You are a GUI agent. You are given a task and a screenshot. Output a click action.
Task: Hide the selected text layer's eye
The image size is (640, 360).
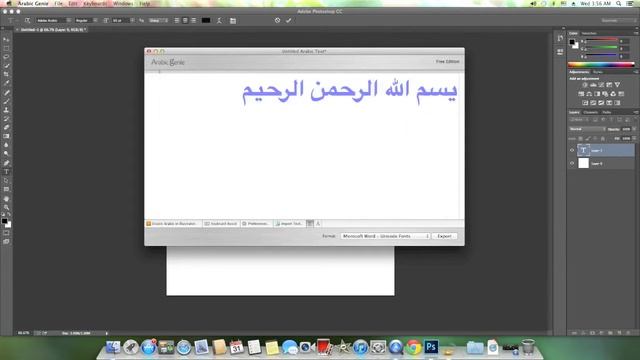pos(572,150)
